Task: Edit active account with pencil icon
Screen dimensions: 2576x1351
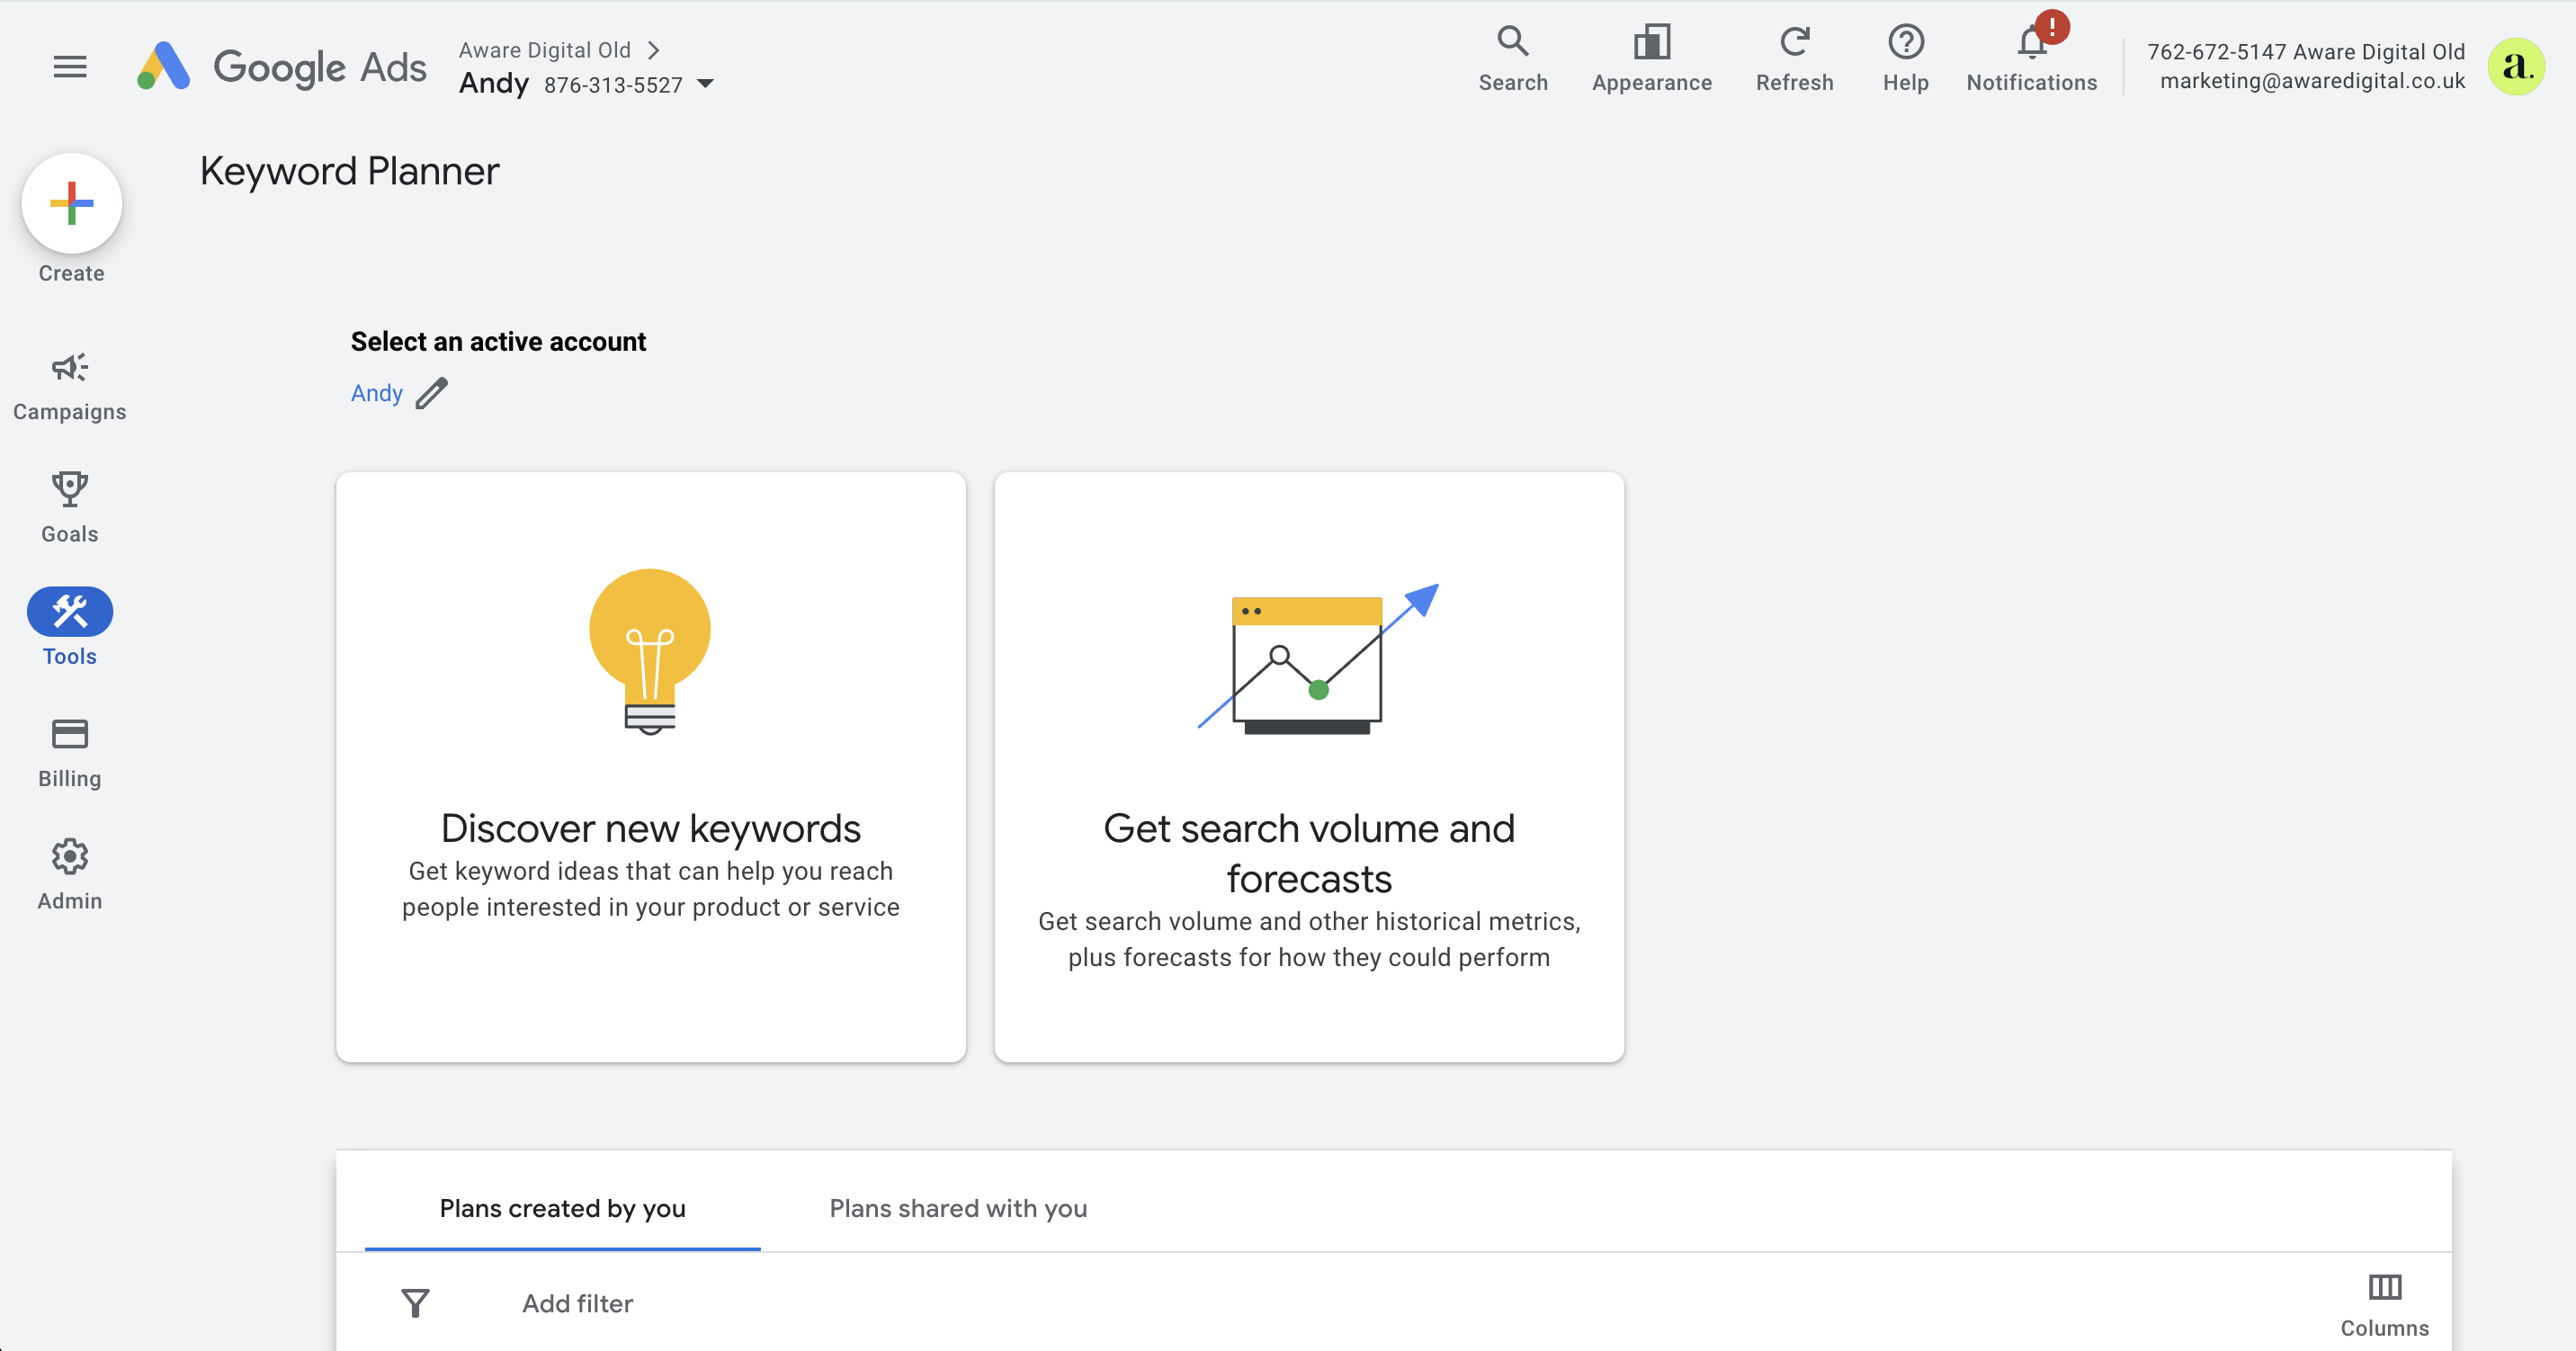Action: (x=431, y=394)
